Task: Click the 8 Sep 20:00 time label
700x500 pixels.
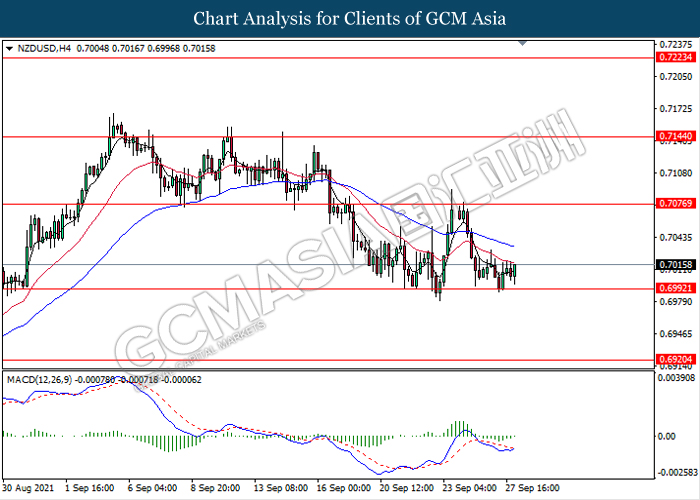Action: point(215,488)
